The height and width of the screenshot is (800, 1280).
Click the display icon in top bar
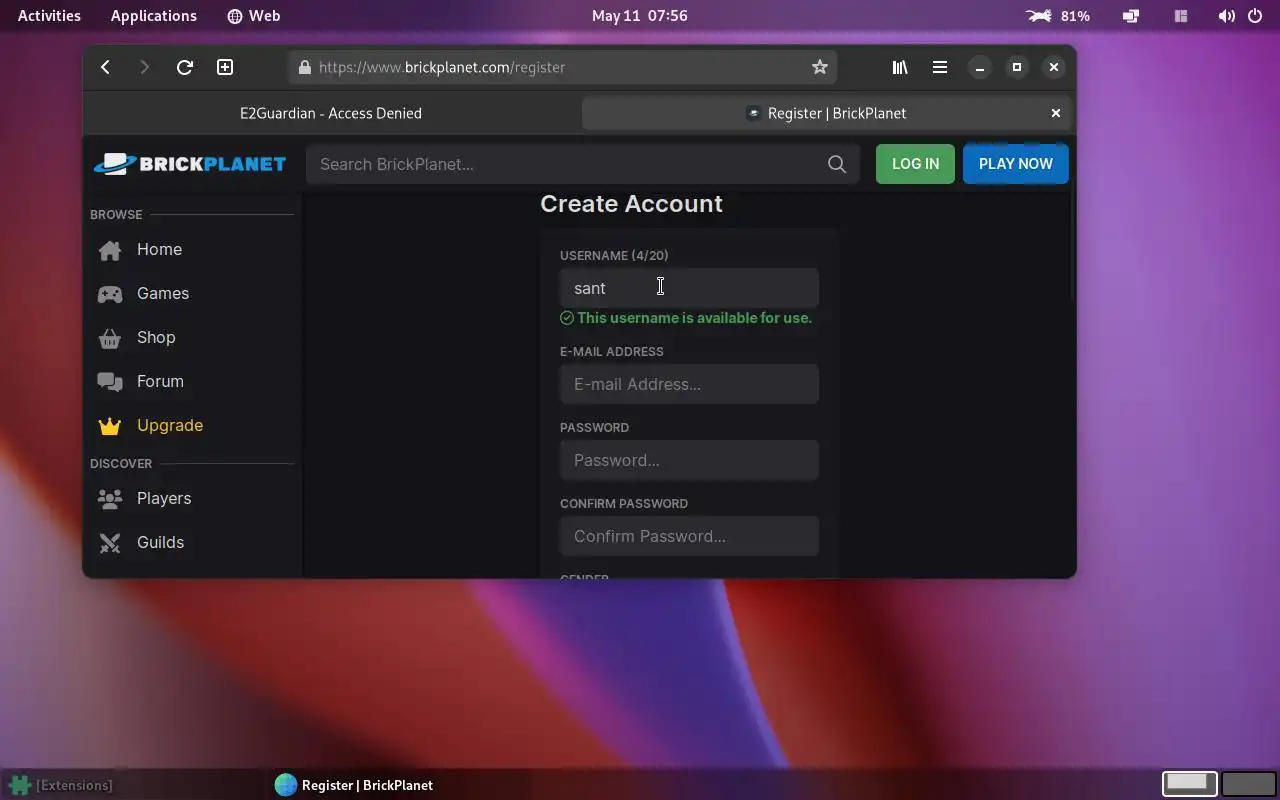click(x=1131, y=16)
